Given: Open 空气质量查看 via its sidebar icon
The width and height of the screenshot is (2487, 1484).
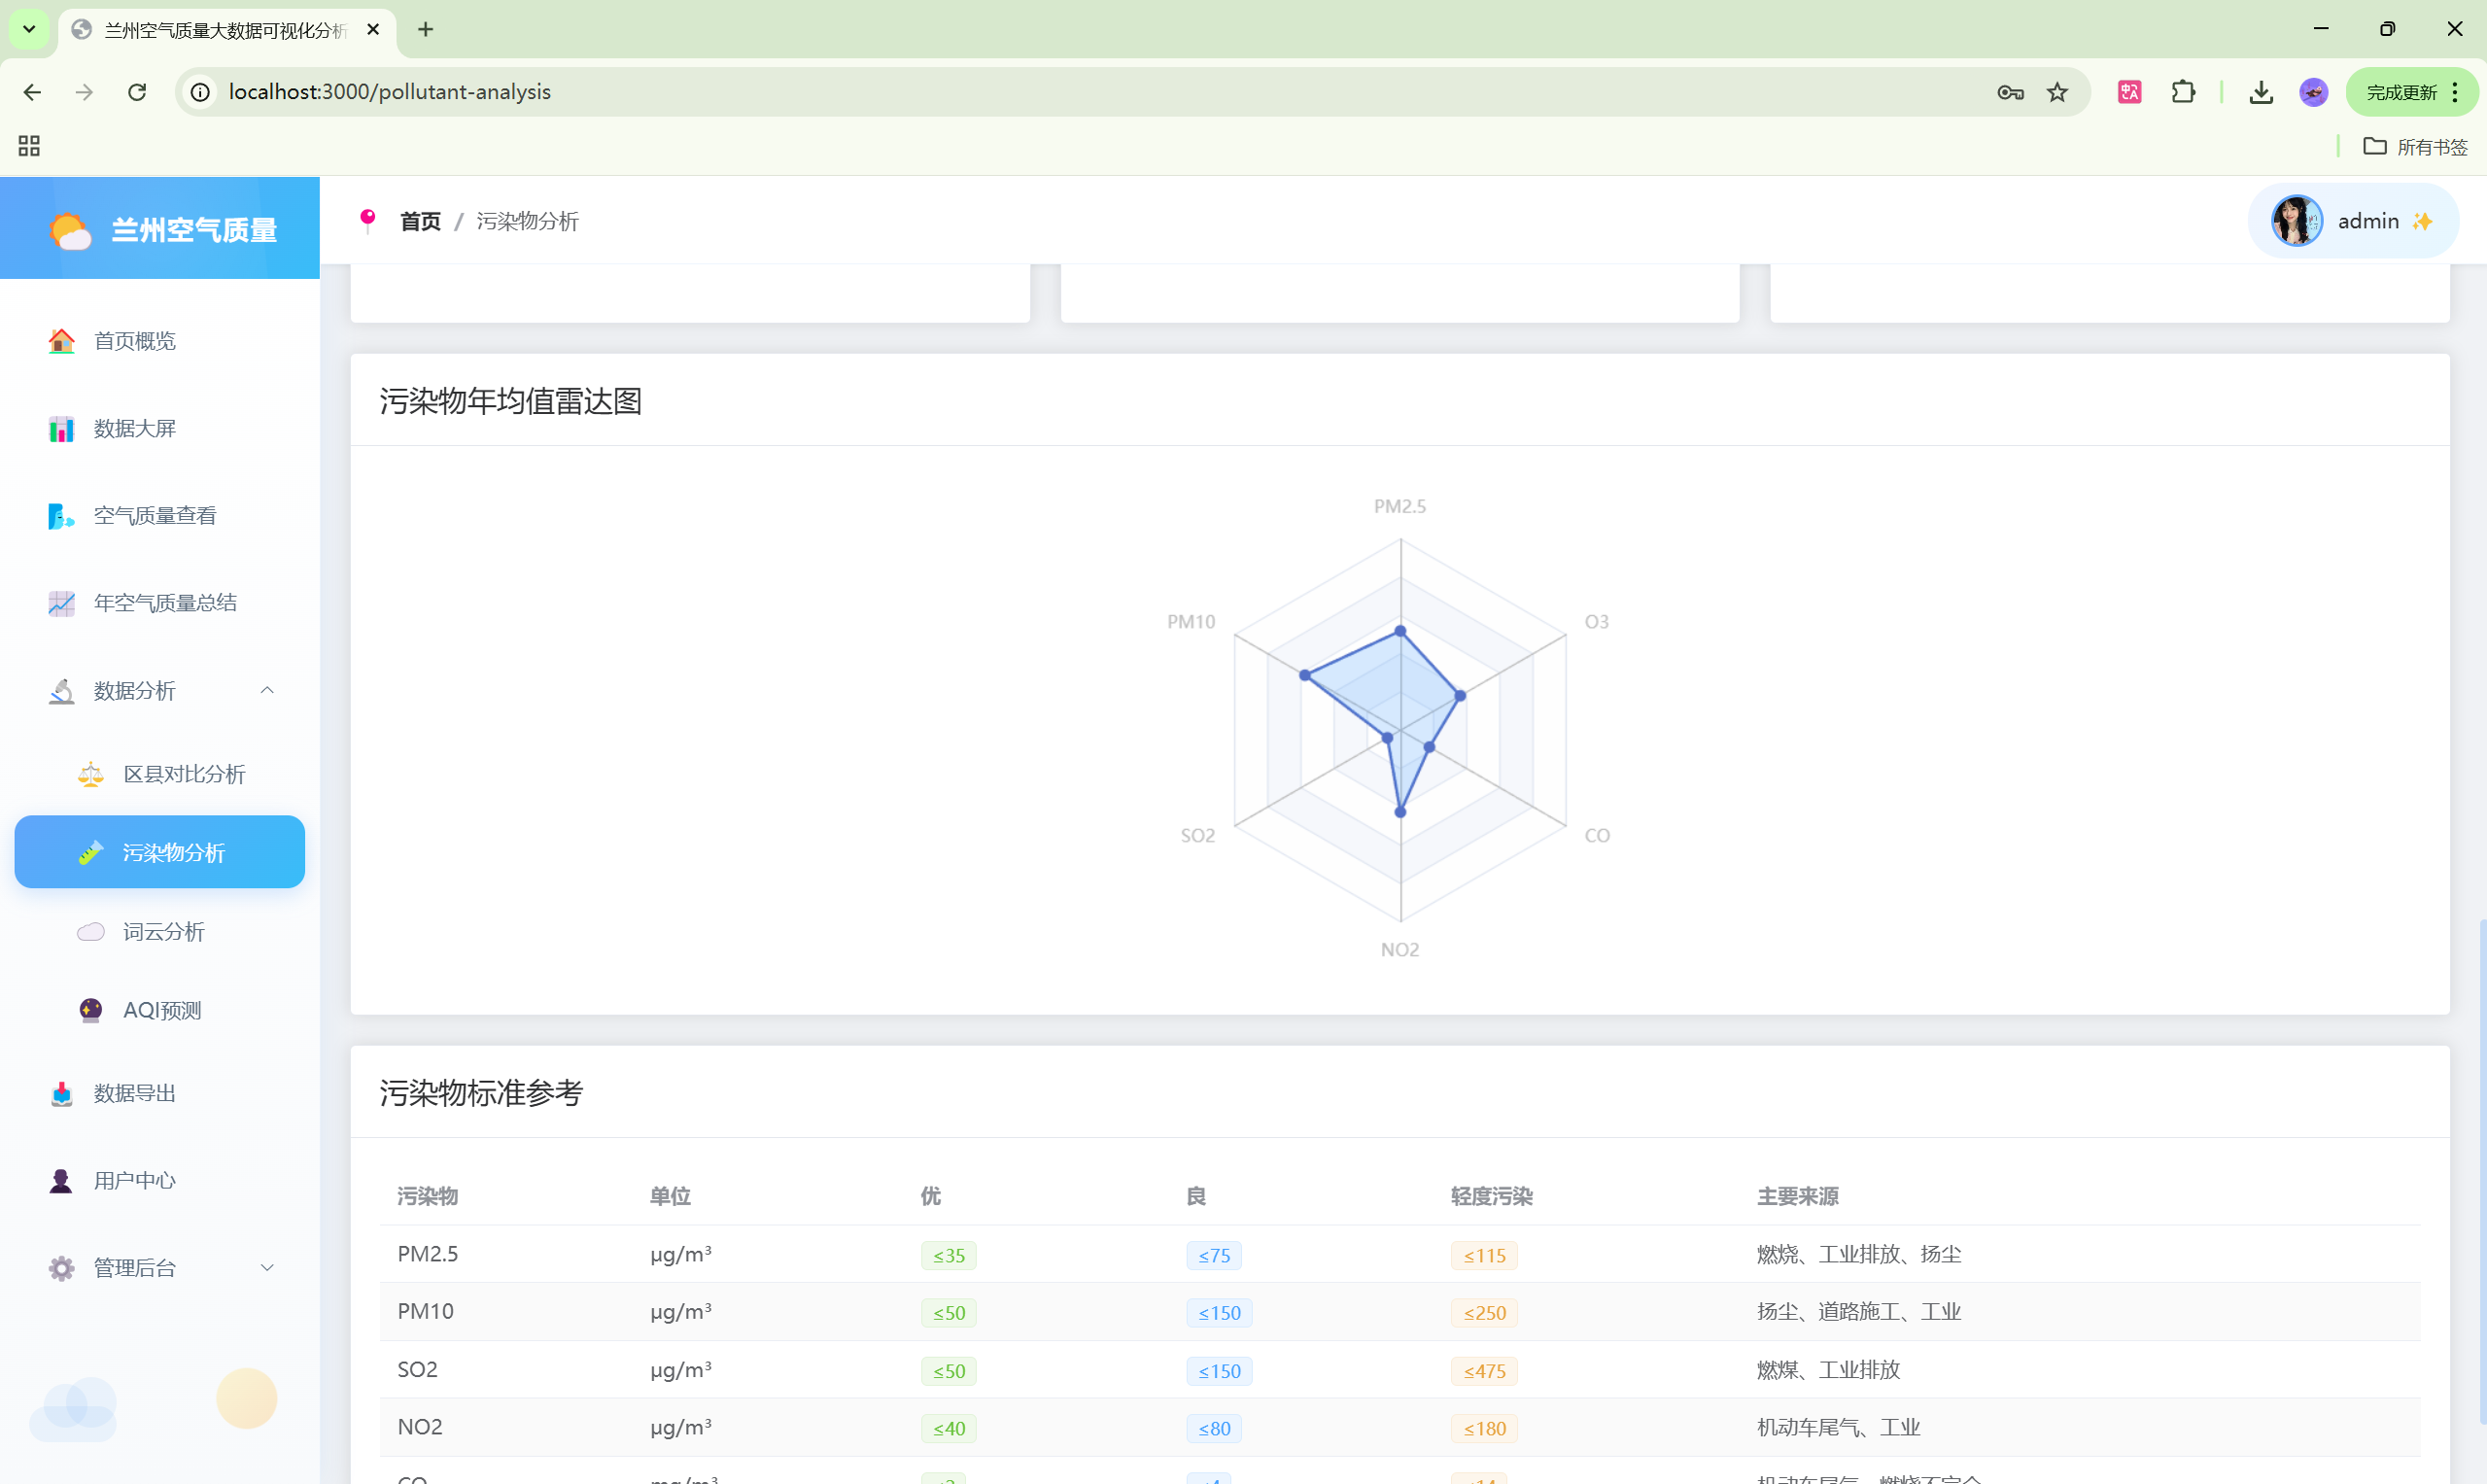Looking at the screenshot, I should [x=61, y=516].
